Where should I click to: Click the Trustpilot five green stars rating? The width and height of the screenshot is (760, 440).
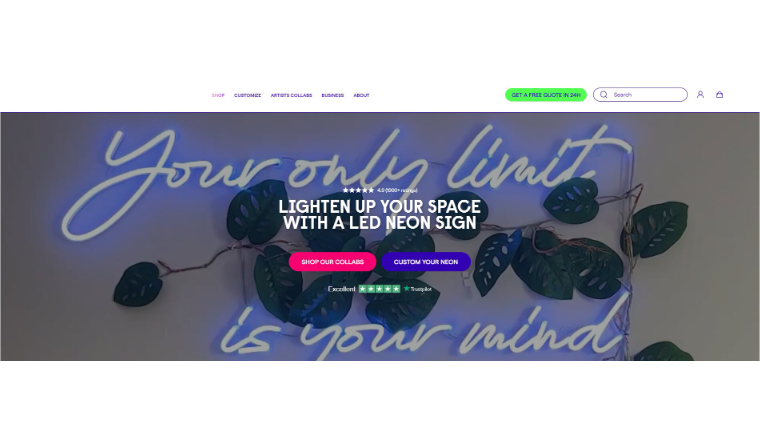click(x=380, y=289)
